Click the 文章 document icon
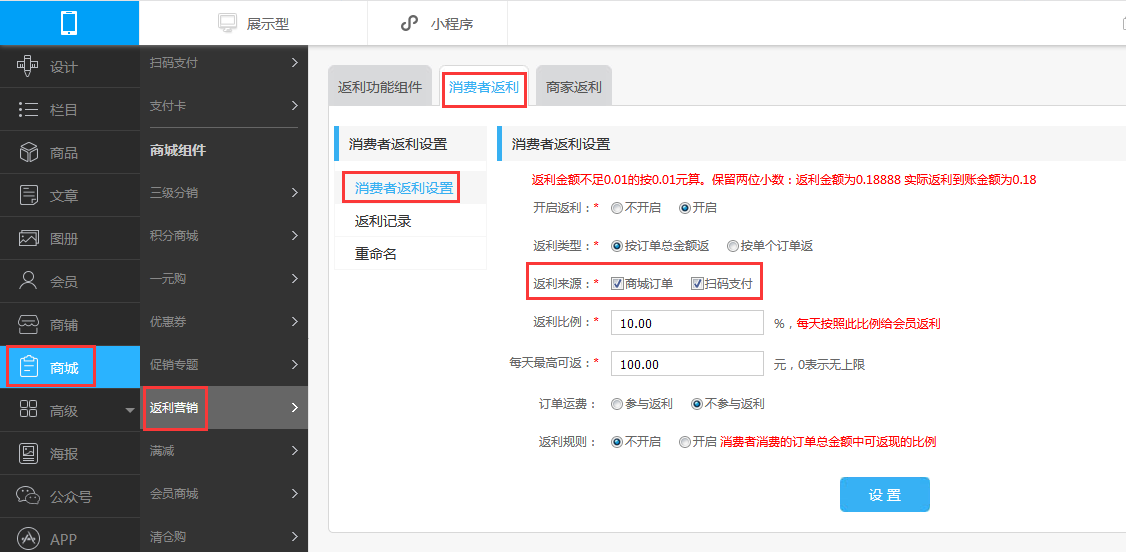Viewport: 1126px width, 552px height. pyautogui.click(x=27, y=195)
